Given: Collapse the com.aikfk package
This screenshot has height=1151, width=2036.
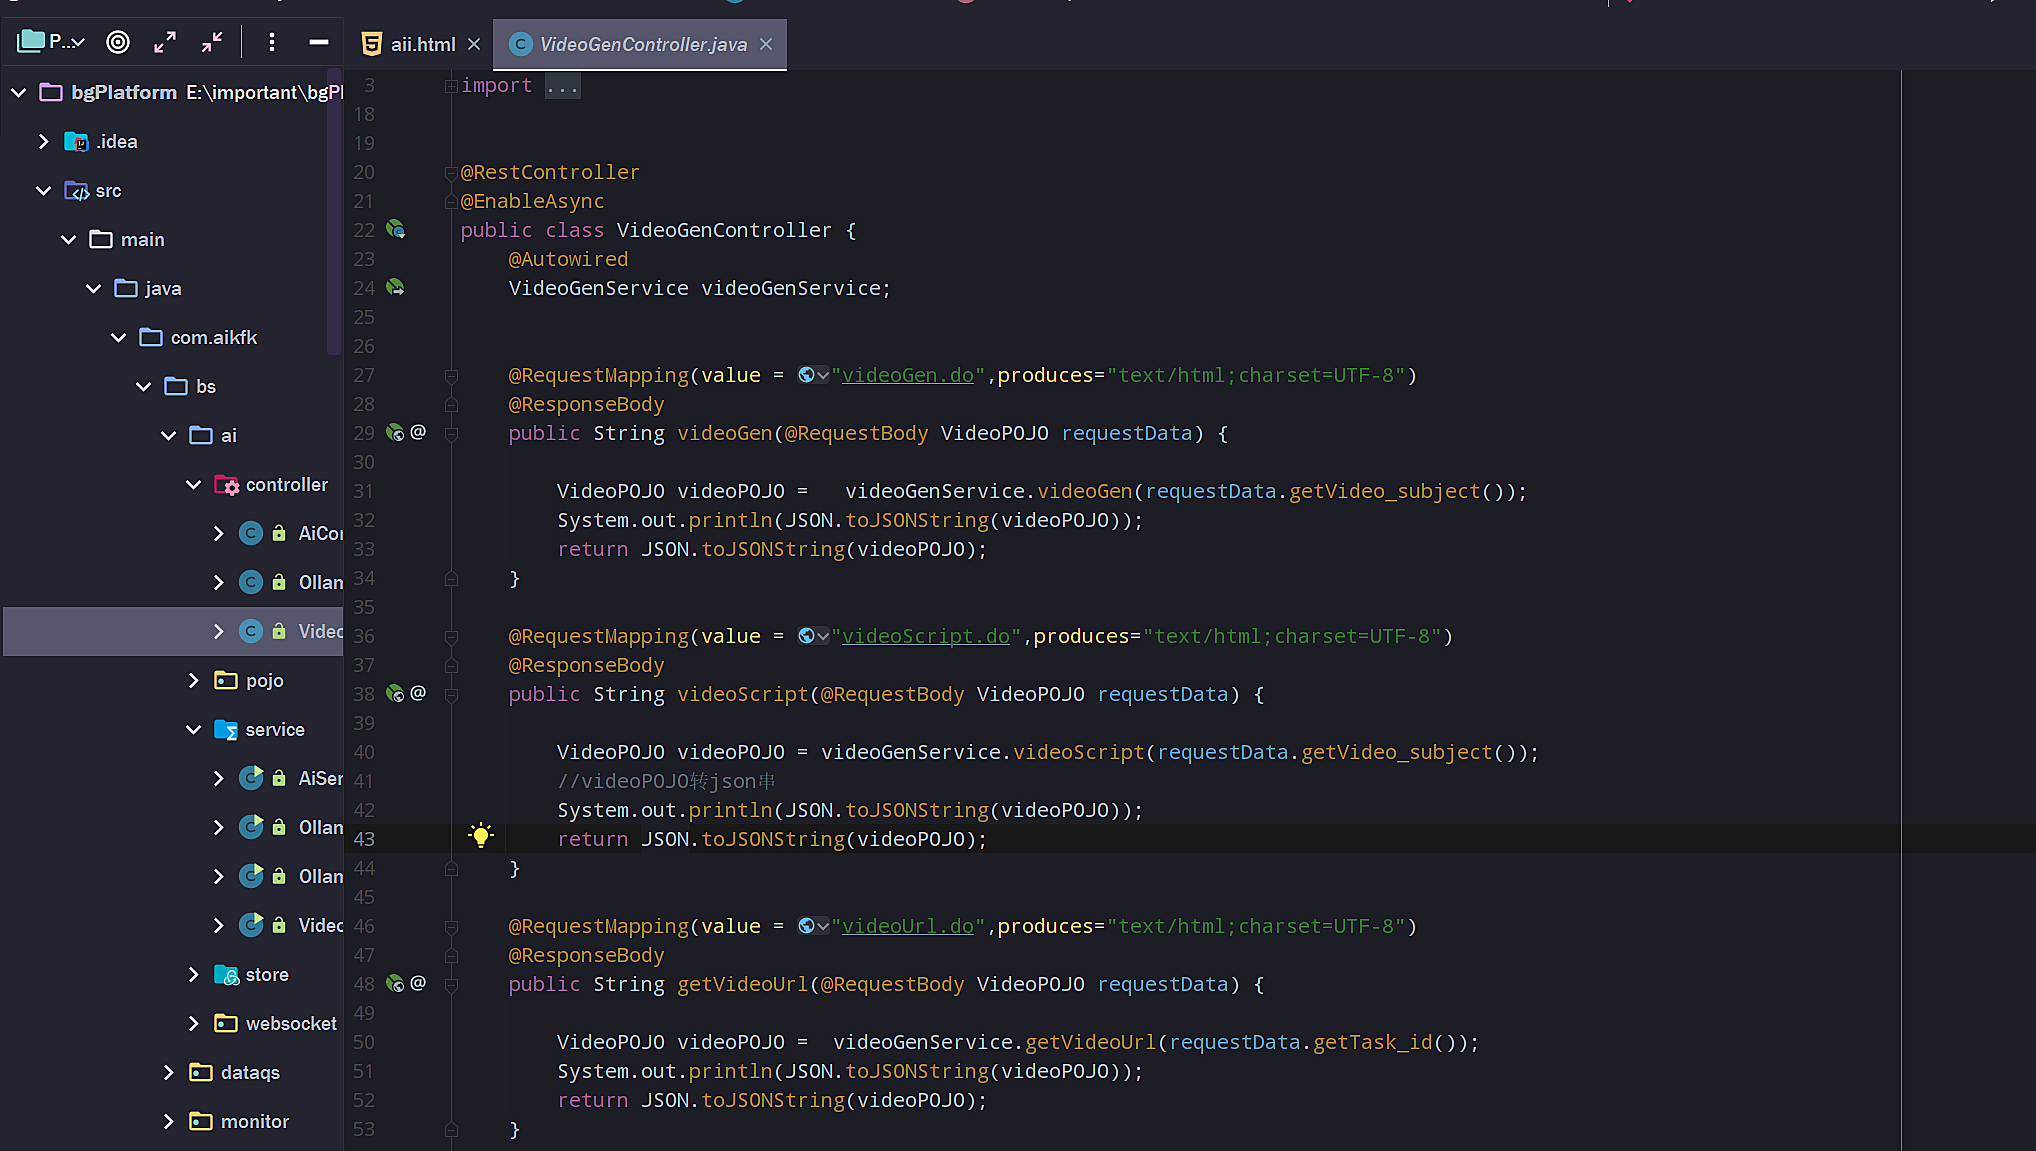Looking at the screenshot, I should coord(118,337).
